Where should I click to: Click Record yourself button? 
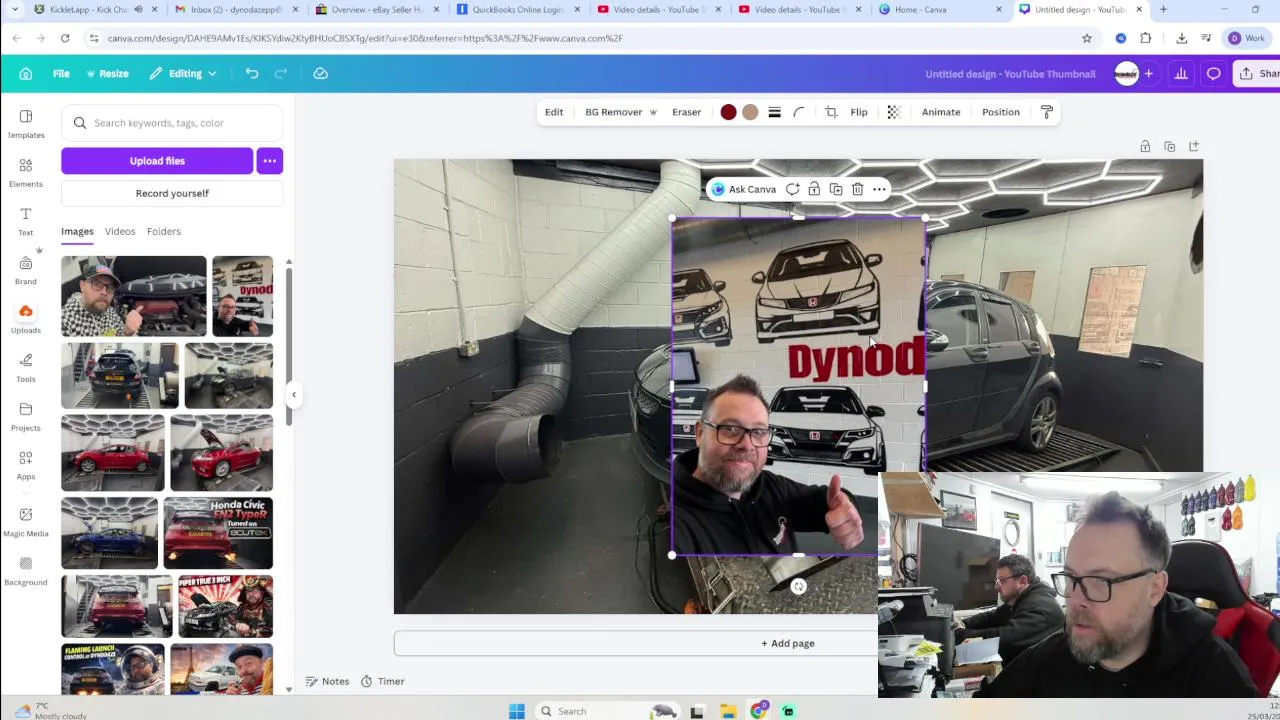click(x=172, y=193)
